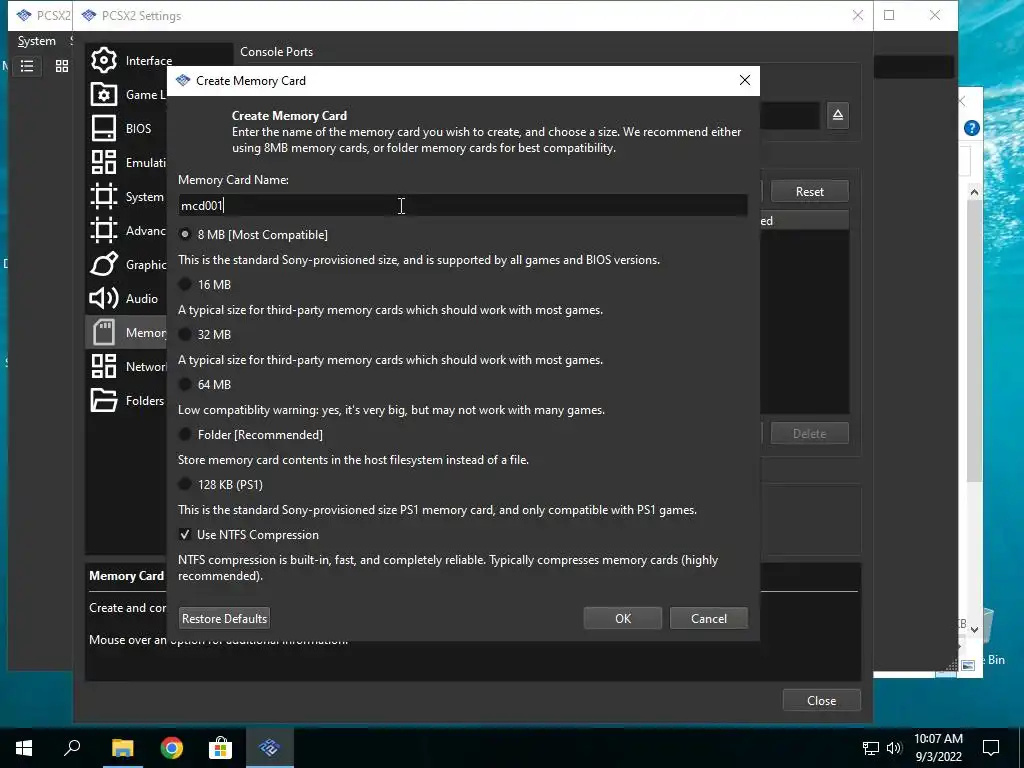Select the Emulation settings icon

[104, 162]
